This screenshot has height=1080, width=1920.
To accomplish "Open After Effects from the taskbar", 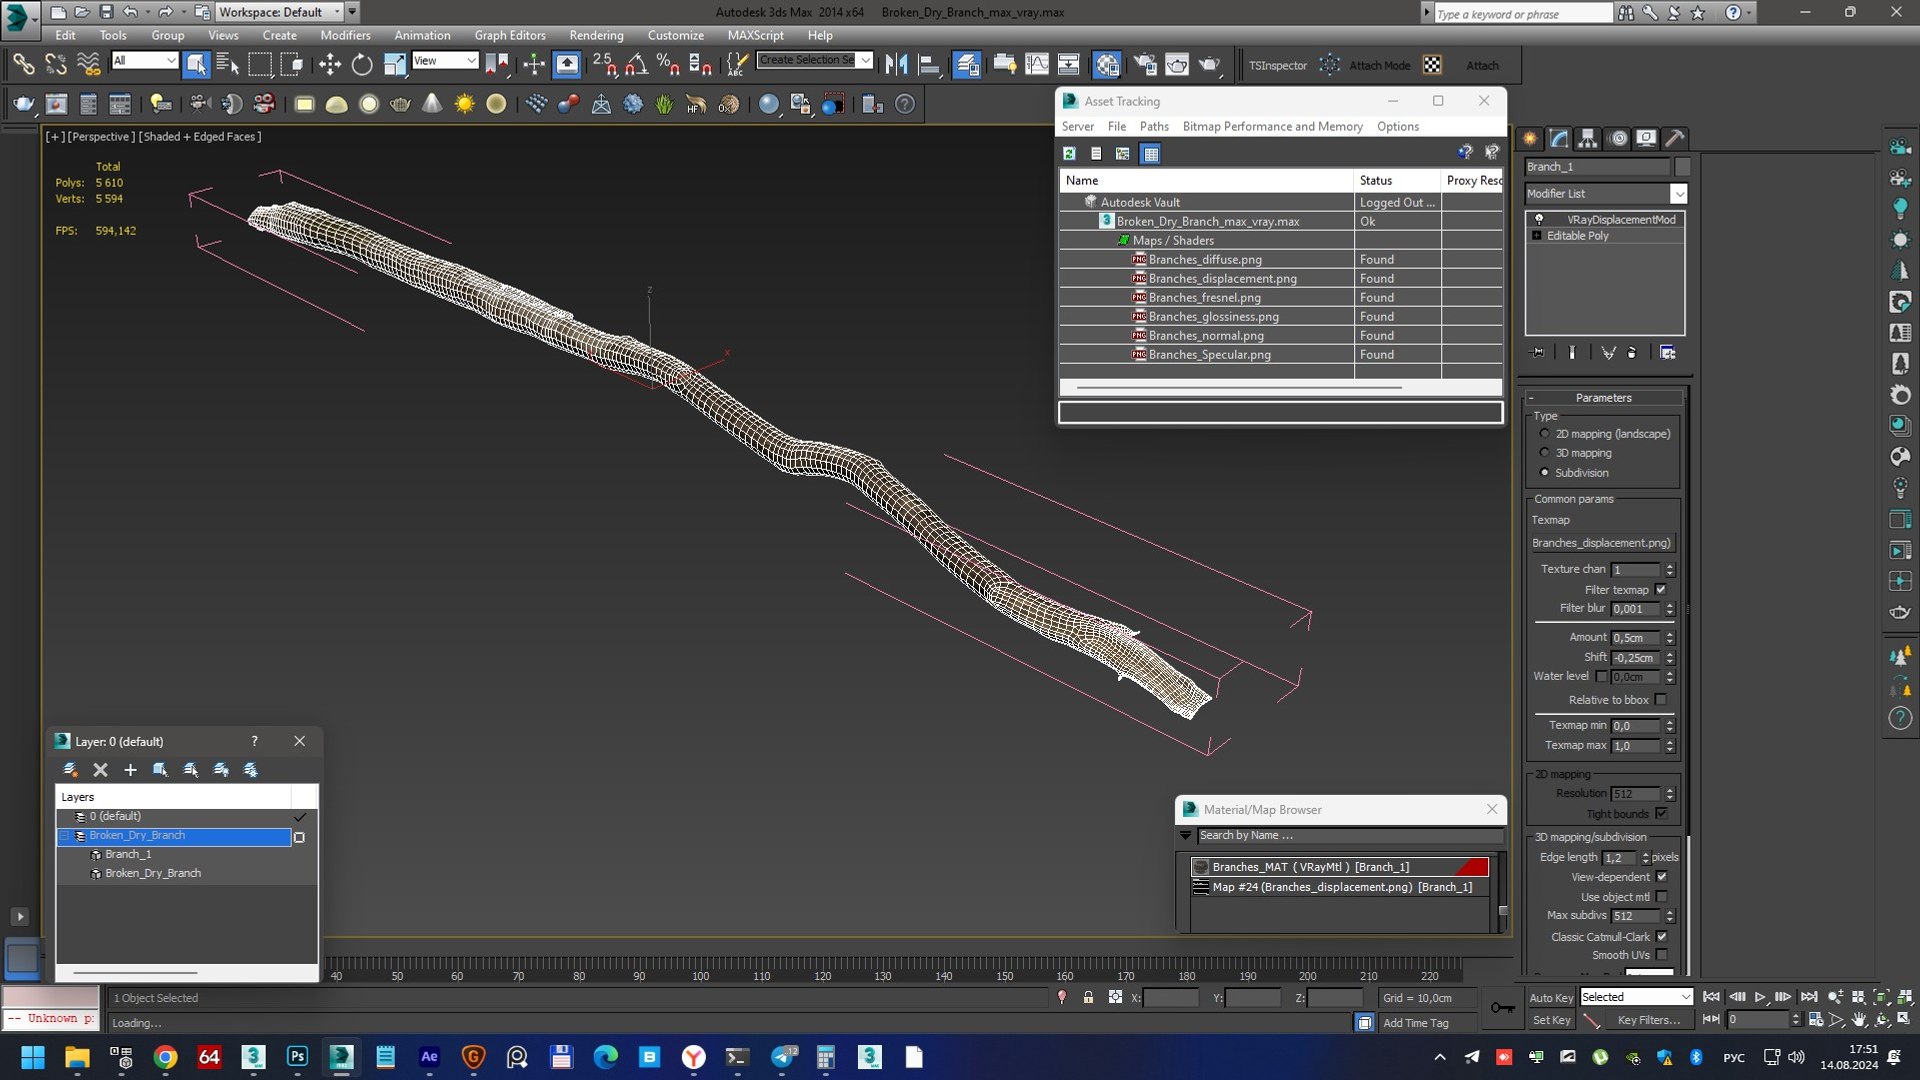I will click(429, 1057).
